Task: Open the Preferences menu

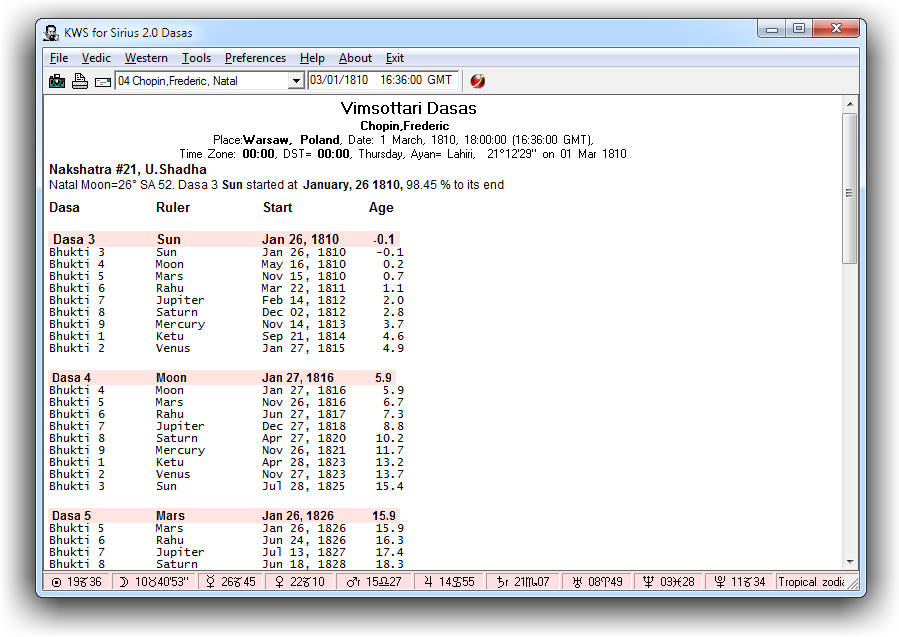Action: [x=255, y=58]
